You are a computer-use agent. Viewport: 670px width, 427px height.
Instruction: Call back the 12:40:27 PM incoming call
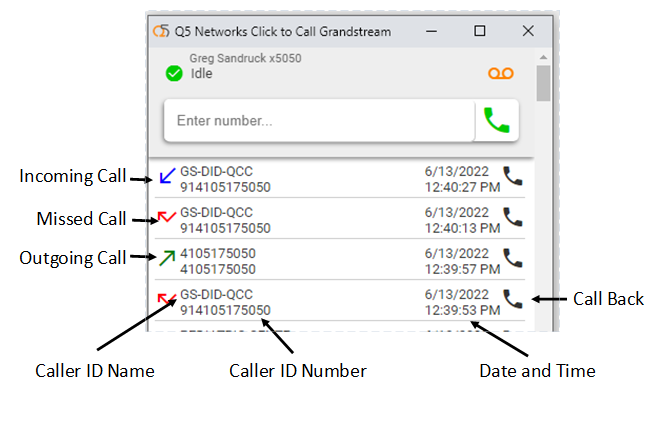pyautogui.click(x=513, y=177)
